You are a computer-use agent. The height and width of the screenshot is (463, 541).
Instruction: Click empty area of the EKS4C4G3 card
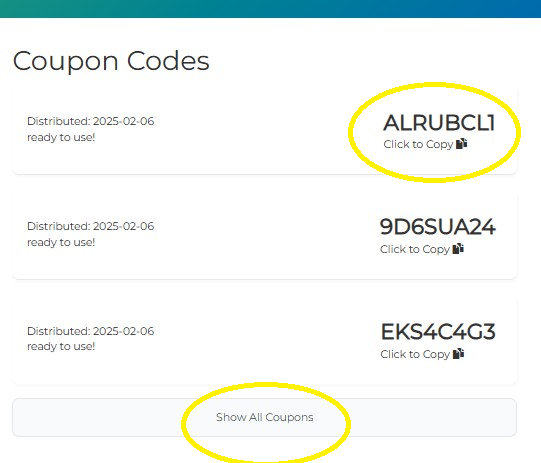point(262,340)
